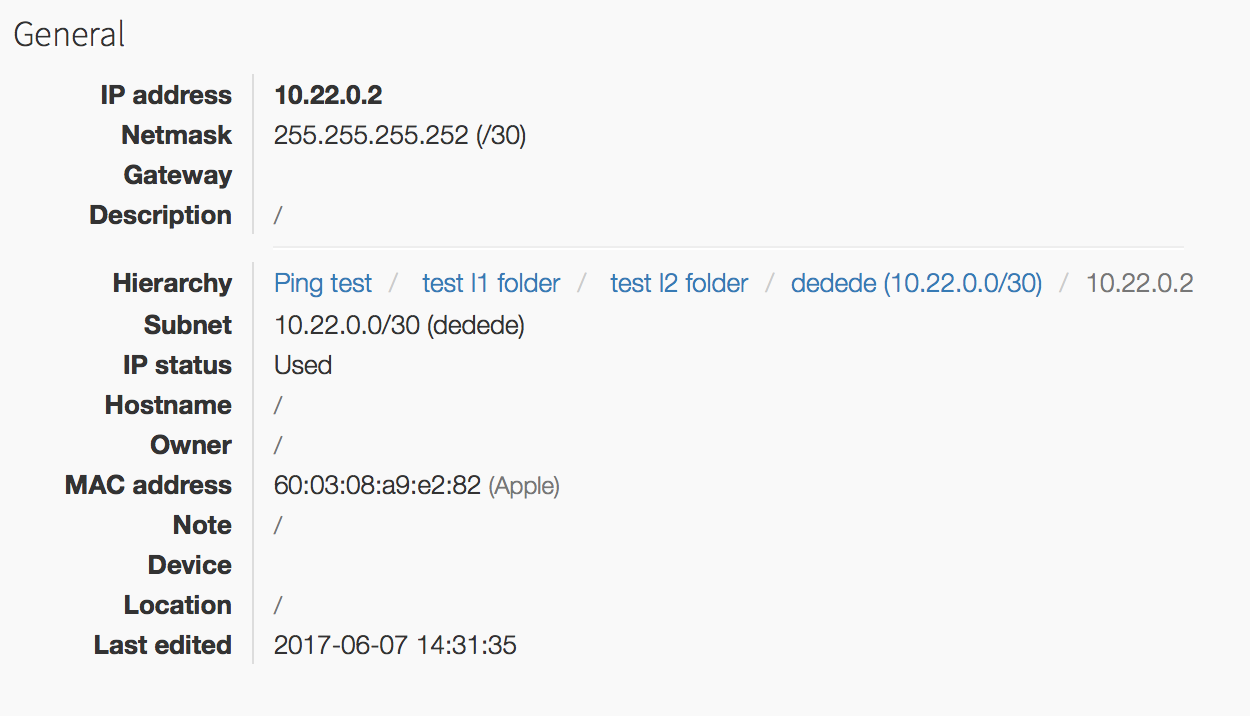
Task: Click the Device field label
Action: point(189,564)
